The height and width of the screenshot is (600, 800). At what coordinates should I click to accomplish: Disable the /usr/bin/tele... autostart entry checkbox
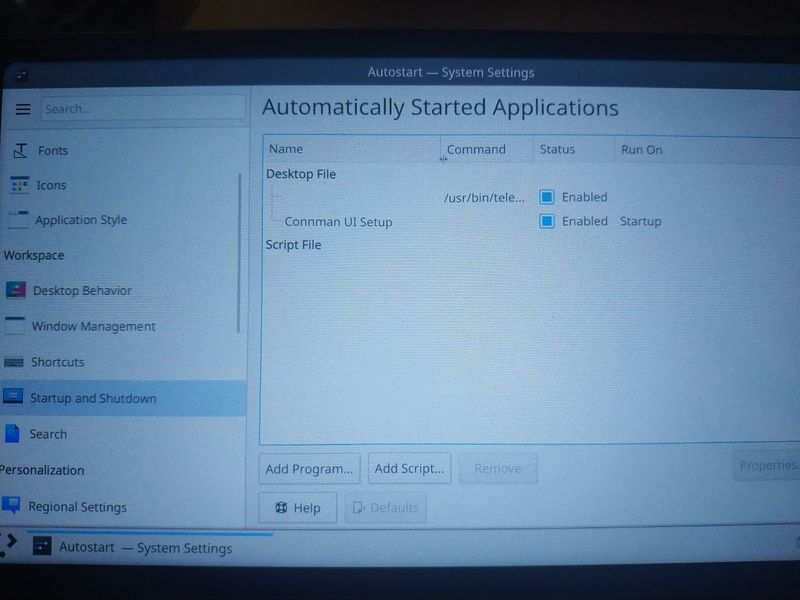[x=547, y=197]
